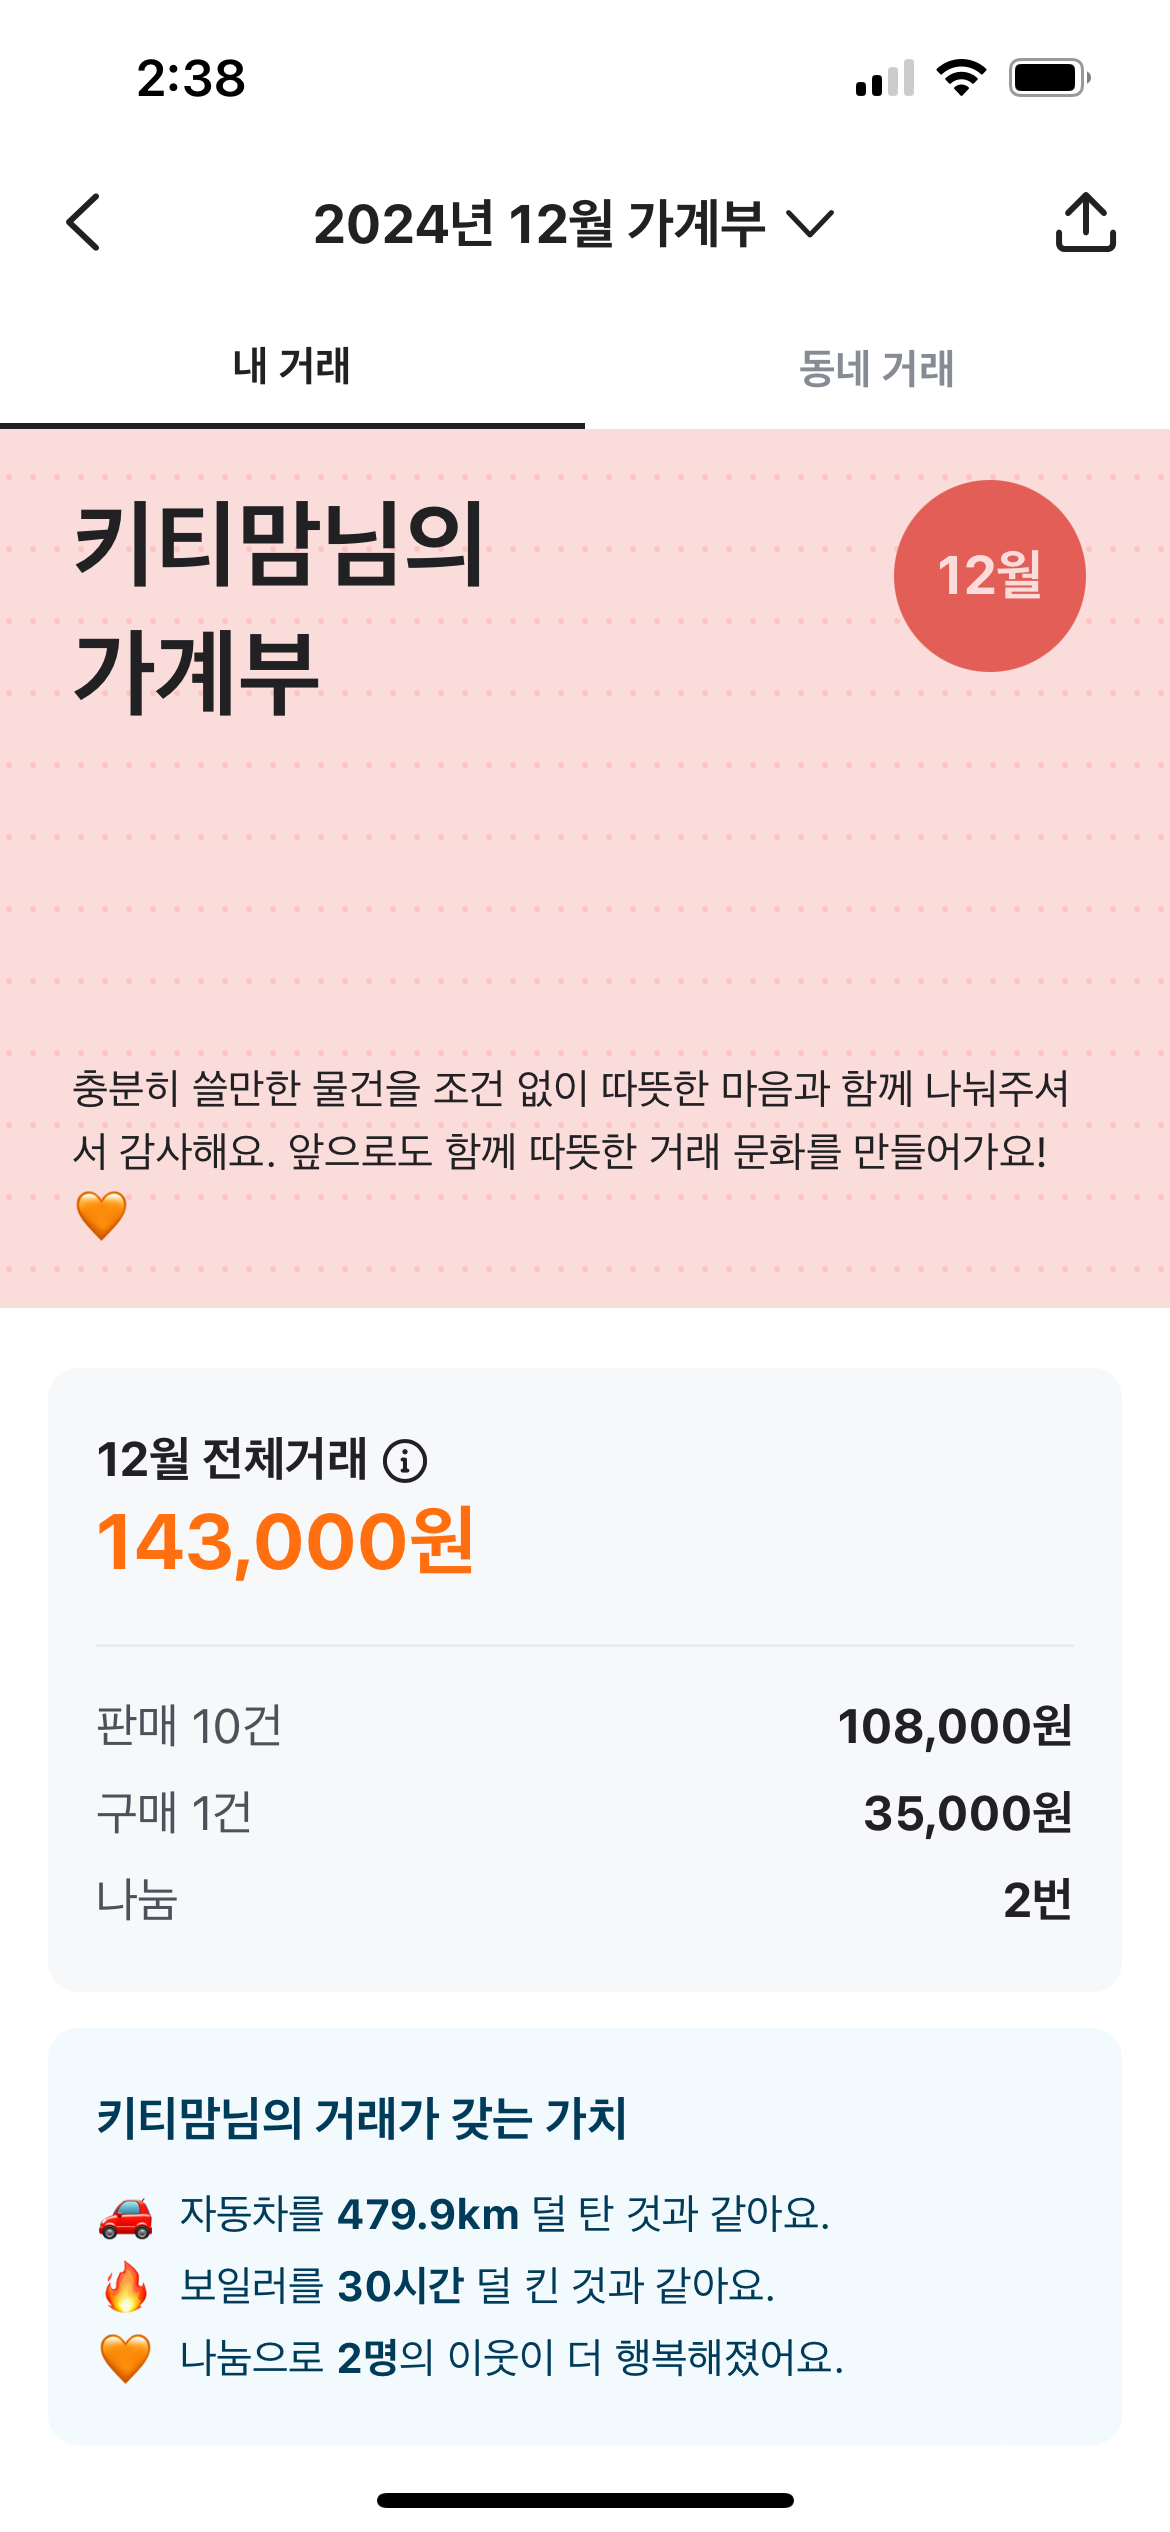1170x2532 pixels.
Task: Open the 판매 10건 row
Action: point(584,1726)
